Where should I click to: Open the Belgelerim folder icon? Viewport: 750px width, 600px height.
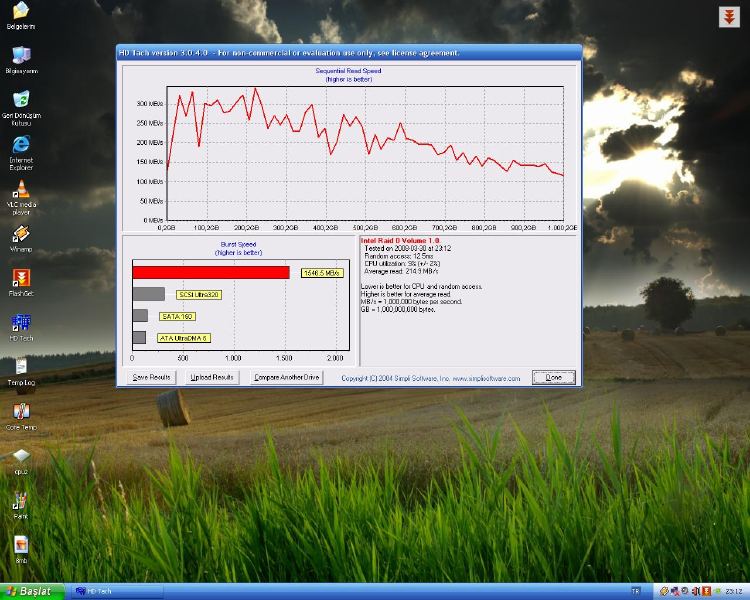[x=21, y=12]
